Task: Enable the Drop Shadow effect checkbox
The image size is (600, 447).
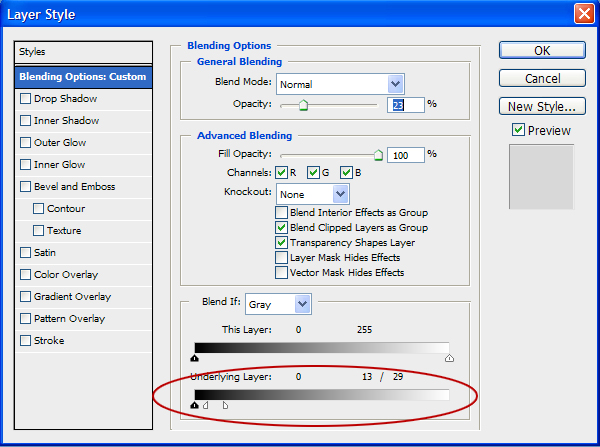Action: click(x=26, y=99)
